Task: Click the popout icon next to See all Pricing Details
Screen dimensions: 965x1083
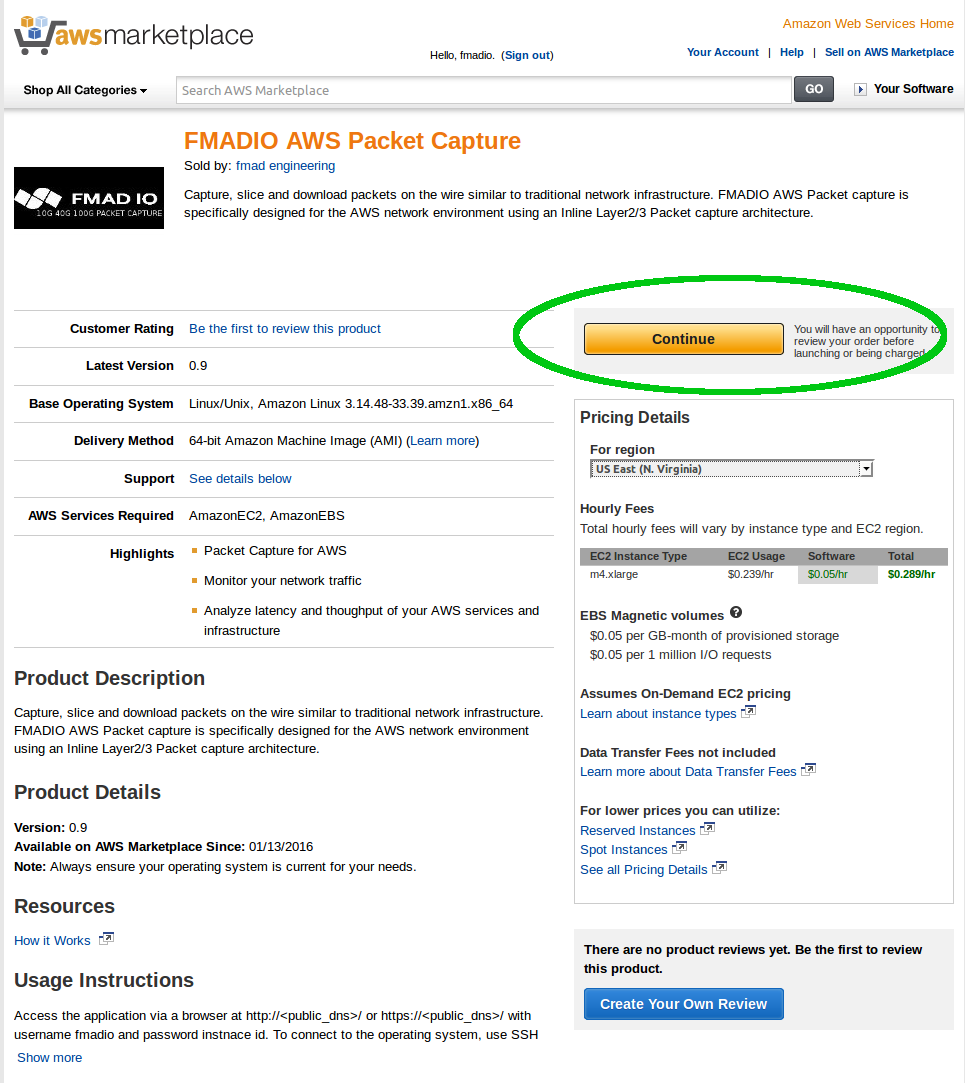Action: [719, 867]
